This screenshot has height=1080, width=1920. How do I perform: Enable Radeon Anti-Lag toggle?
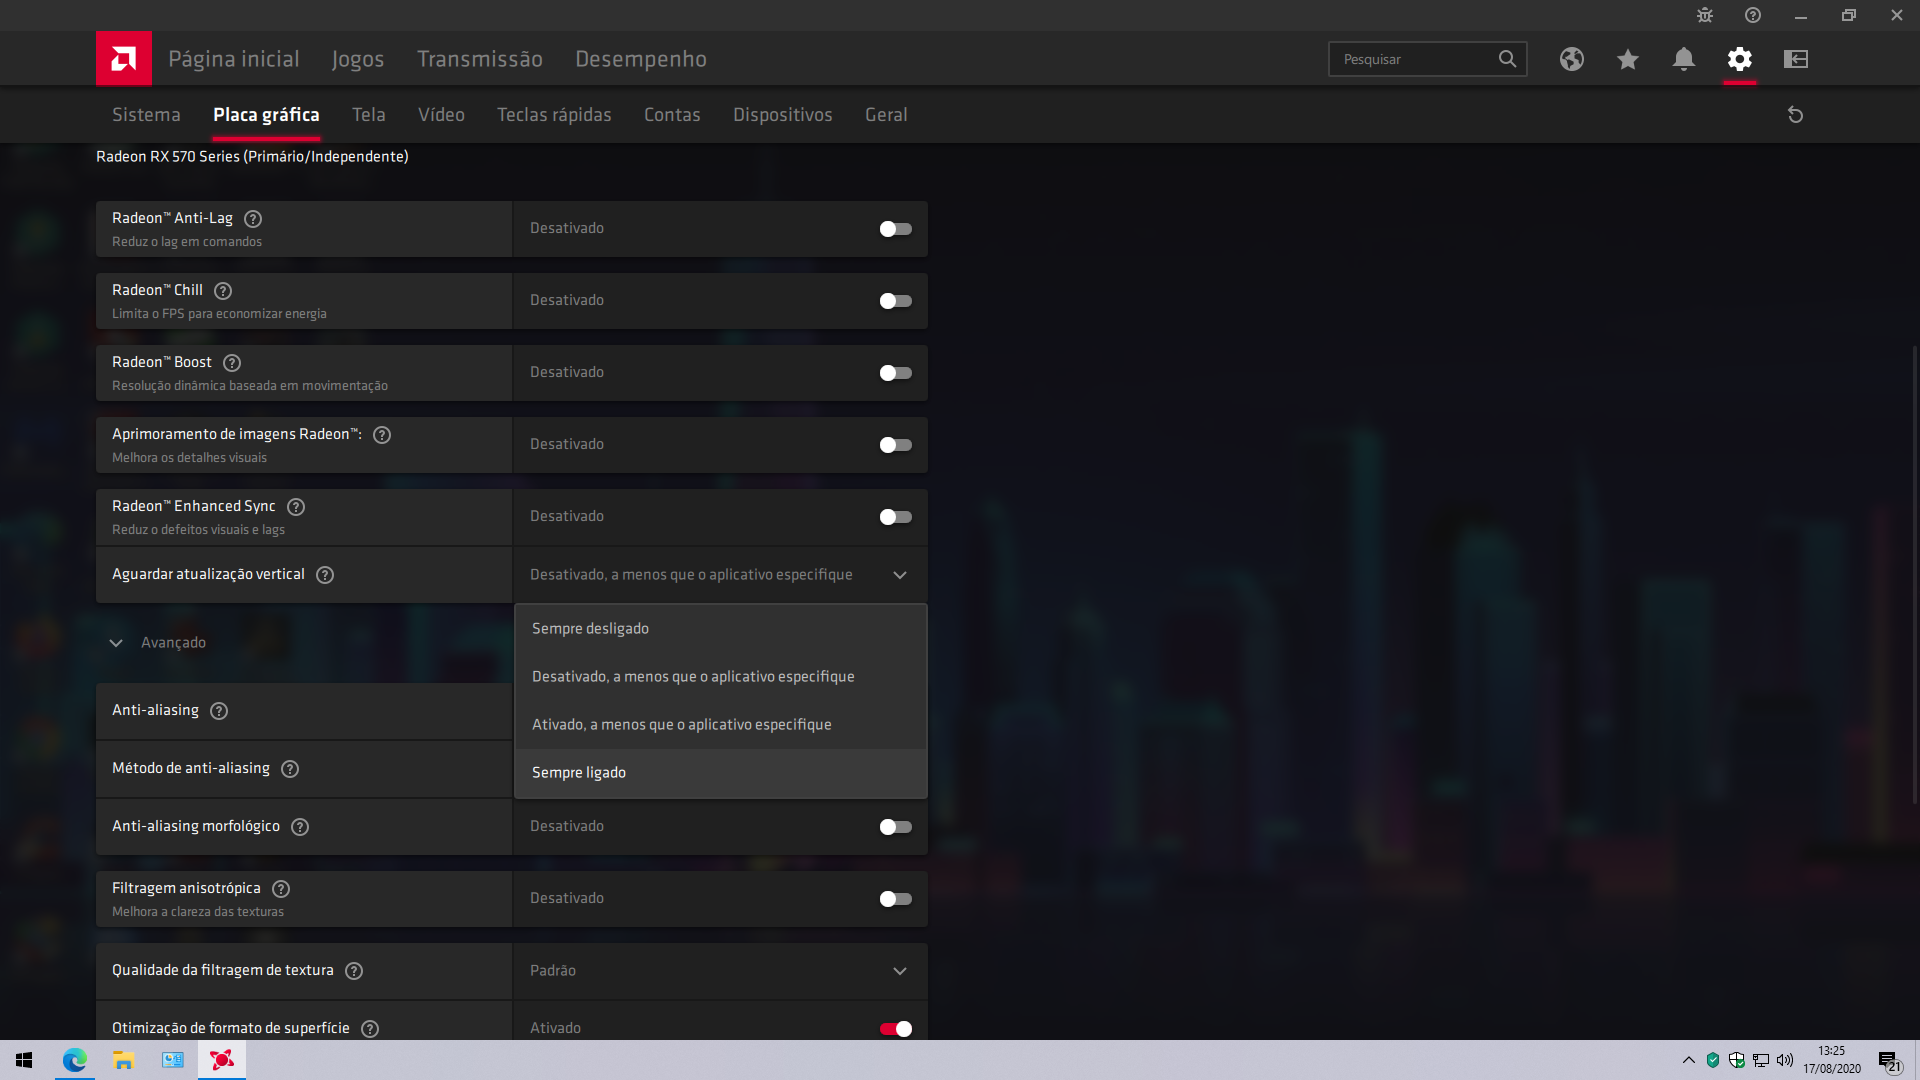pos(895,229)
